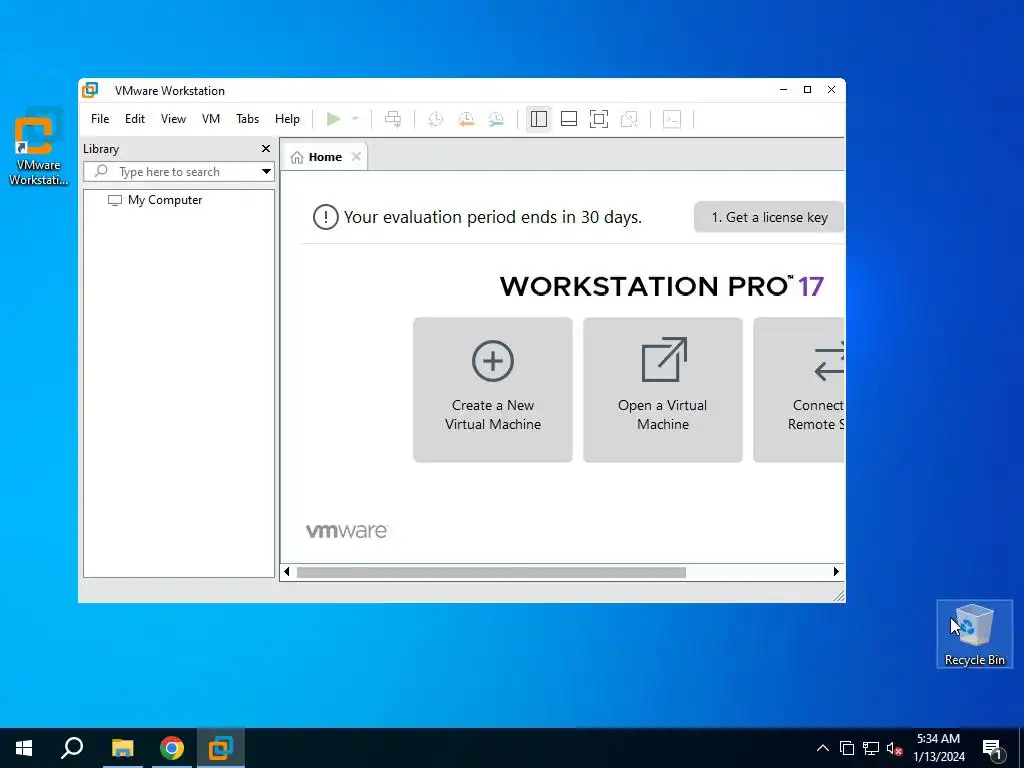
Task: Click the VMware Workstation title bar icon
Action: 90,90
